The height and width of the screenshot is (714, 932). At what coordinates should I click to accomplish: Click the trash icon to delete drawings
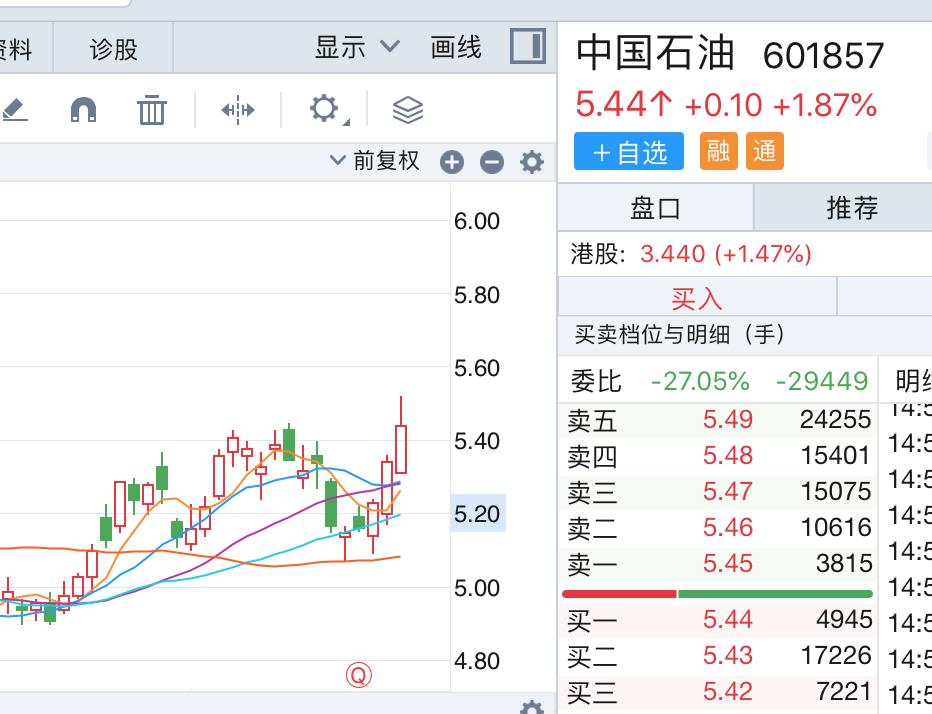(151, 112)
